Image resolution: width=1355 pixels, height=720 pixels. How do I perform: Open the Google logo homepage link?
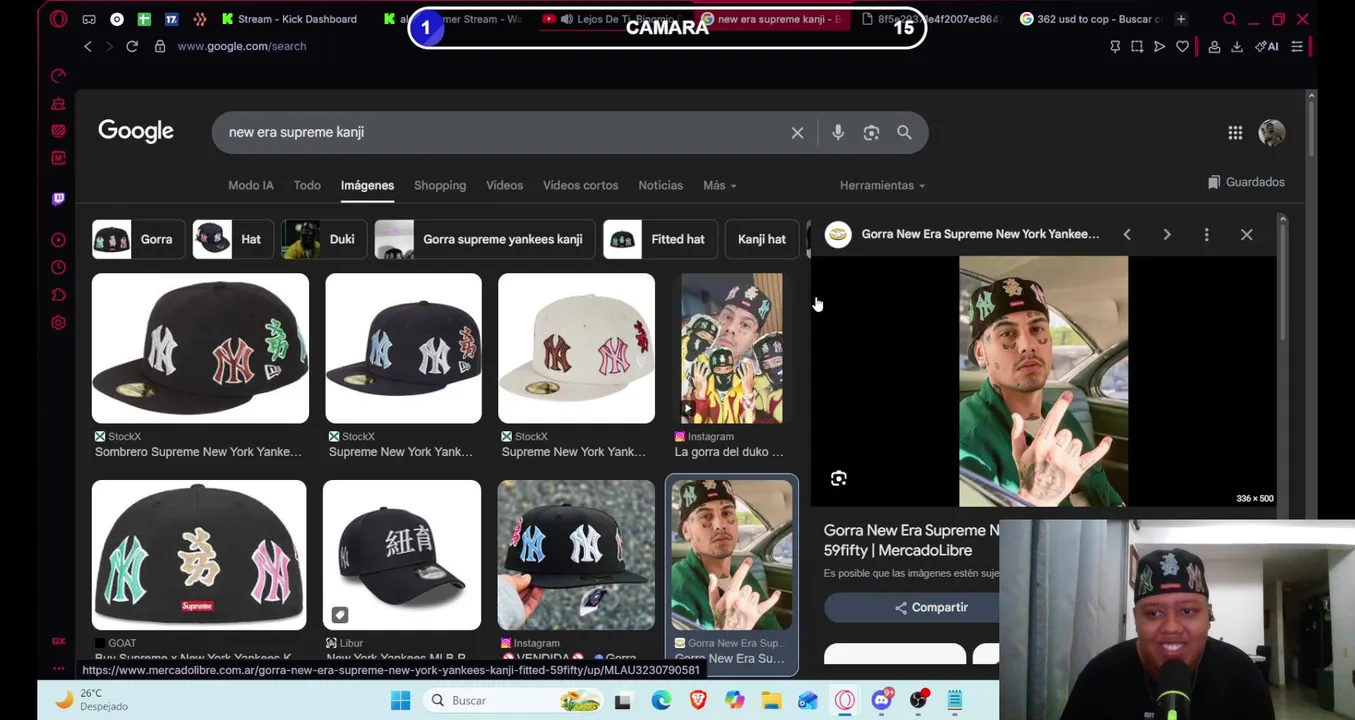[x=136, y=132]
